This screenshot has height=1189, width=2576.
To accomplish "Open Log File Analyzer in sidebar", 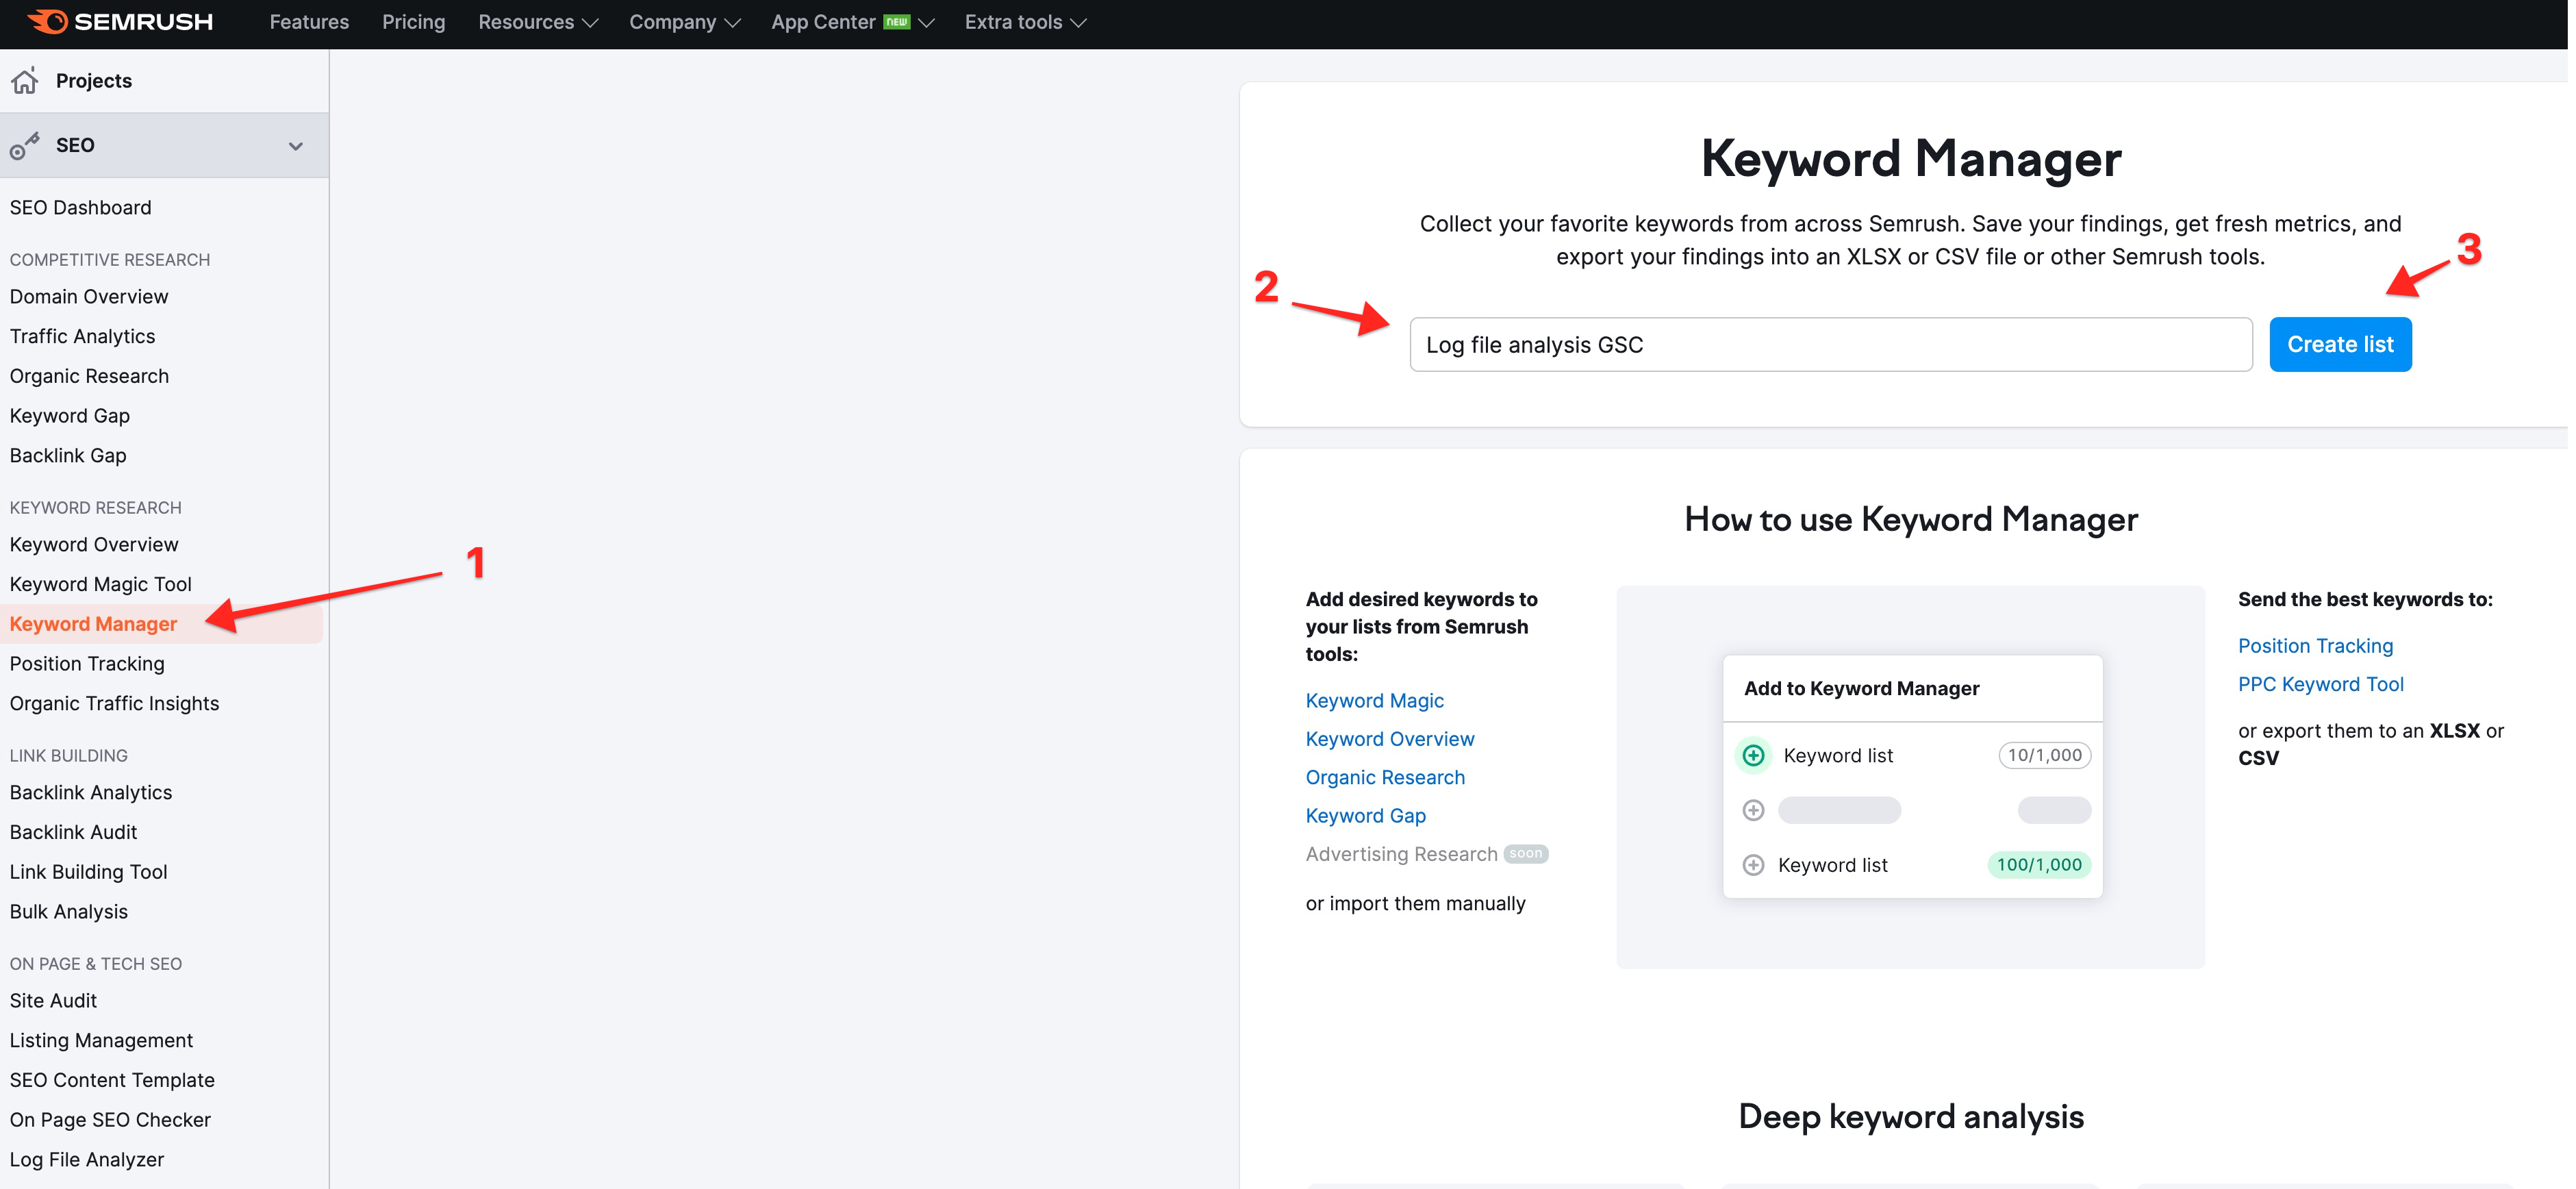I will tap(87, 1159).
